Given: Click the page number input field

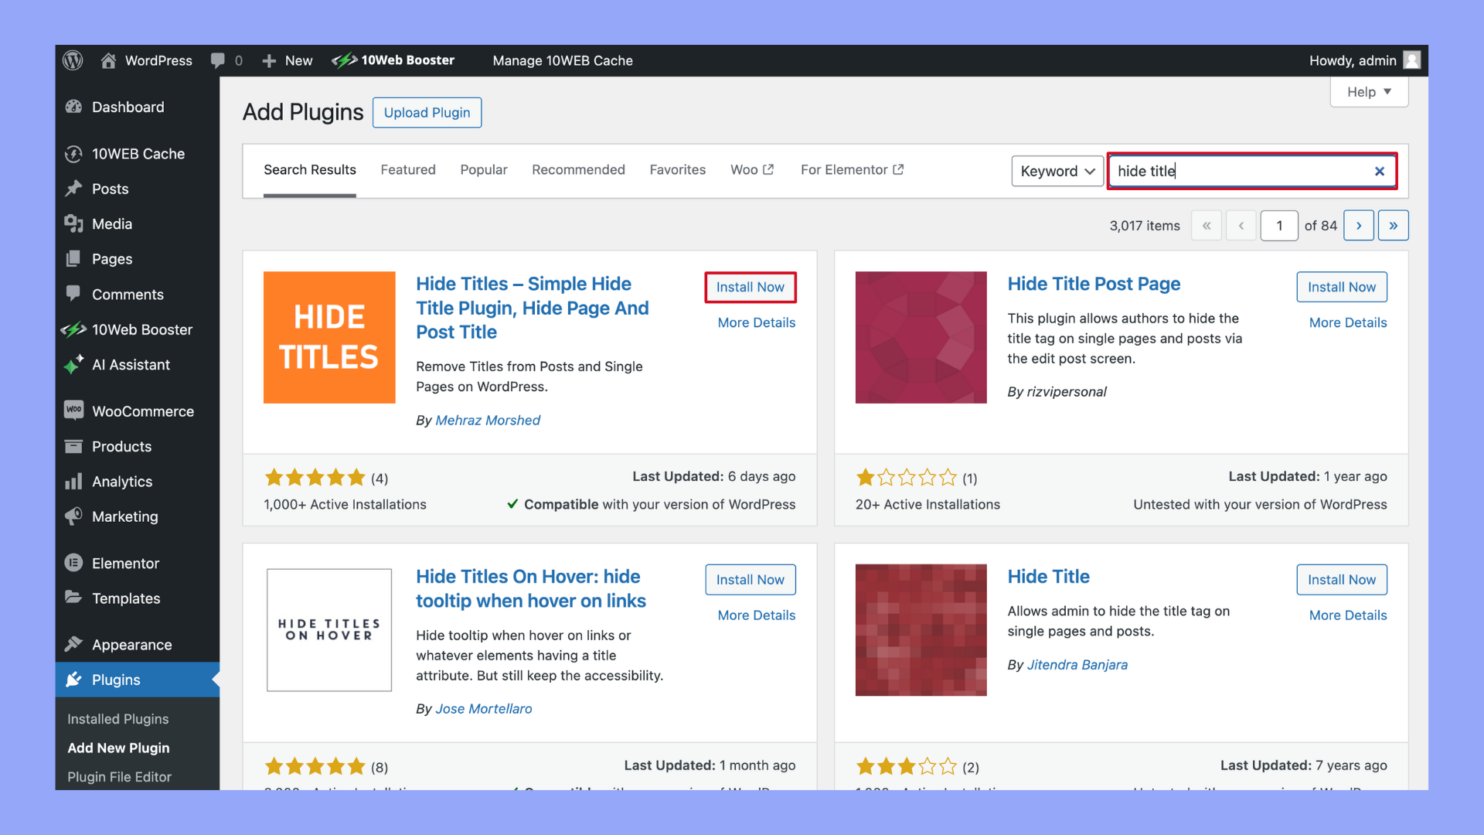Looking at the screenshot, I should 1279,225.
